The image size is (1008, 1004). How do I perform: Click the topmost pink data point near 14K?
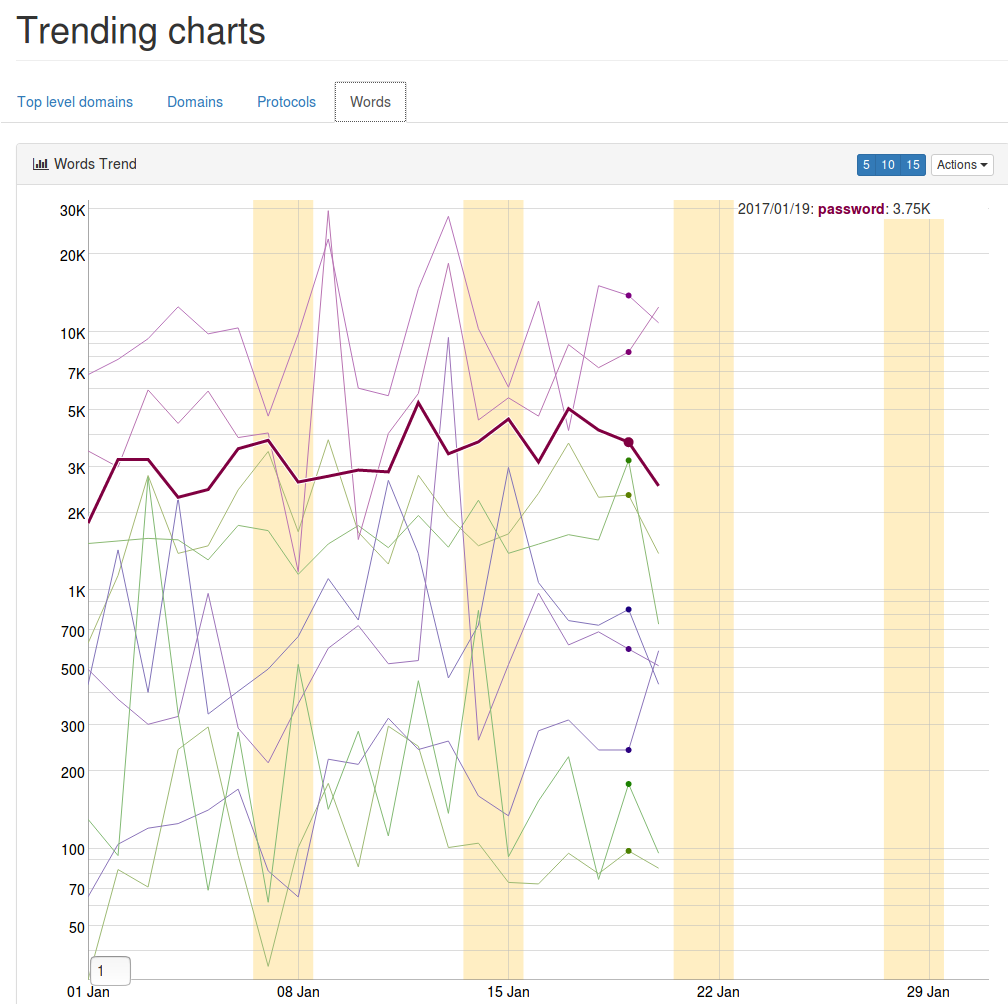point(628,296)
